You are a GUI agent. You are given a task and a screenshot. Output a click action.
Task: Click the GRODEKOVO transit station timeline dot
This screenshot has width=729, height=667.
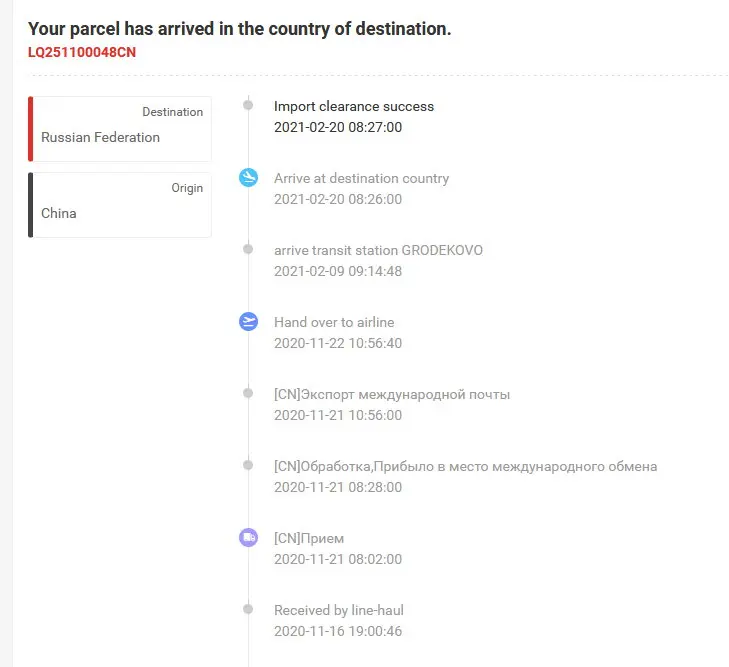[248, 250]
